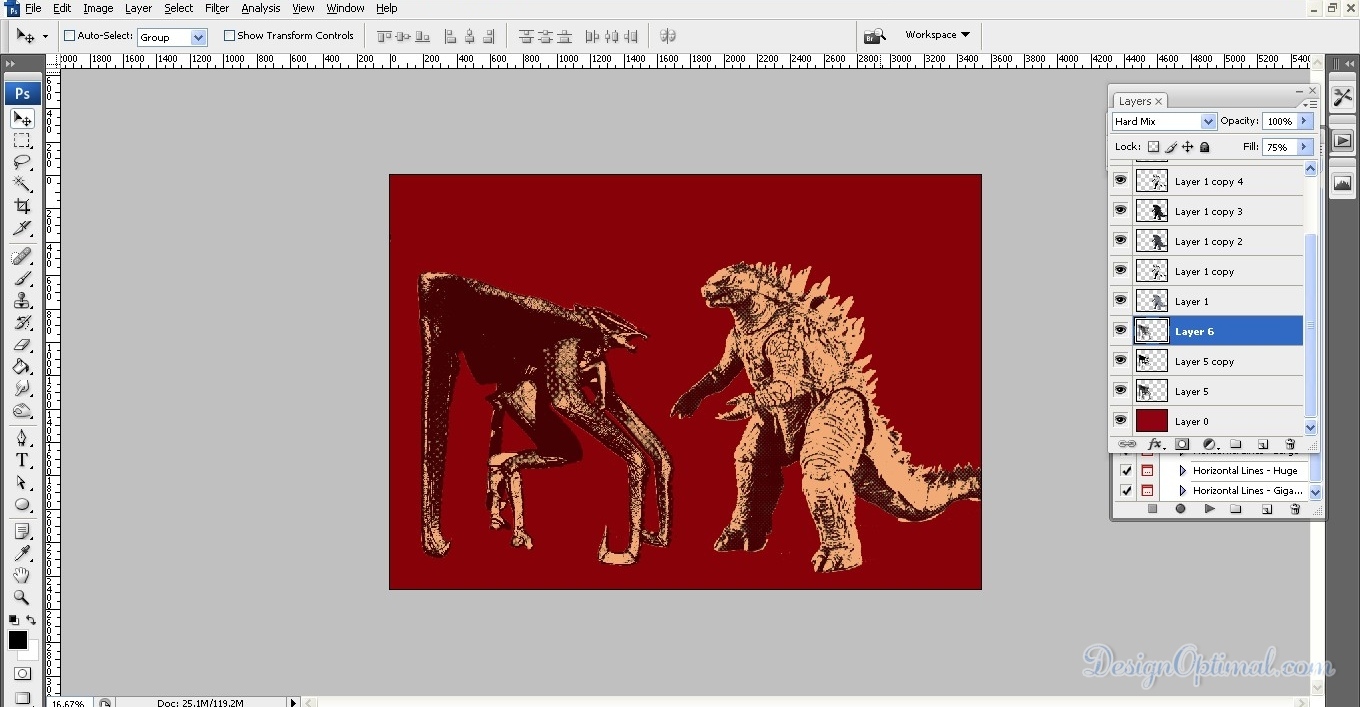Click the foreground color swatch

(x=18, y=640)
